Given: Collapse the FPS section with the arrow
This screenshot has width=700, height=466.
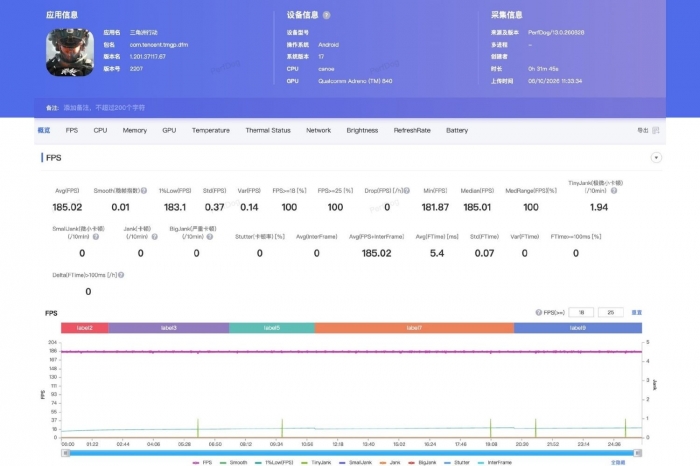Looking at the screenshot, I should tap(656, 158).
